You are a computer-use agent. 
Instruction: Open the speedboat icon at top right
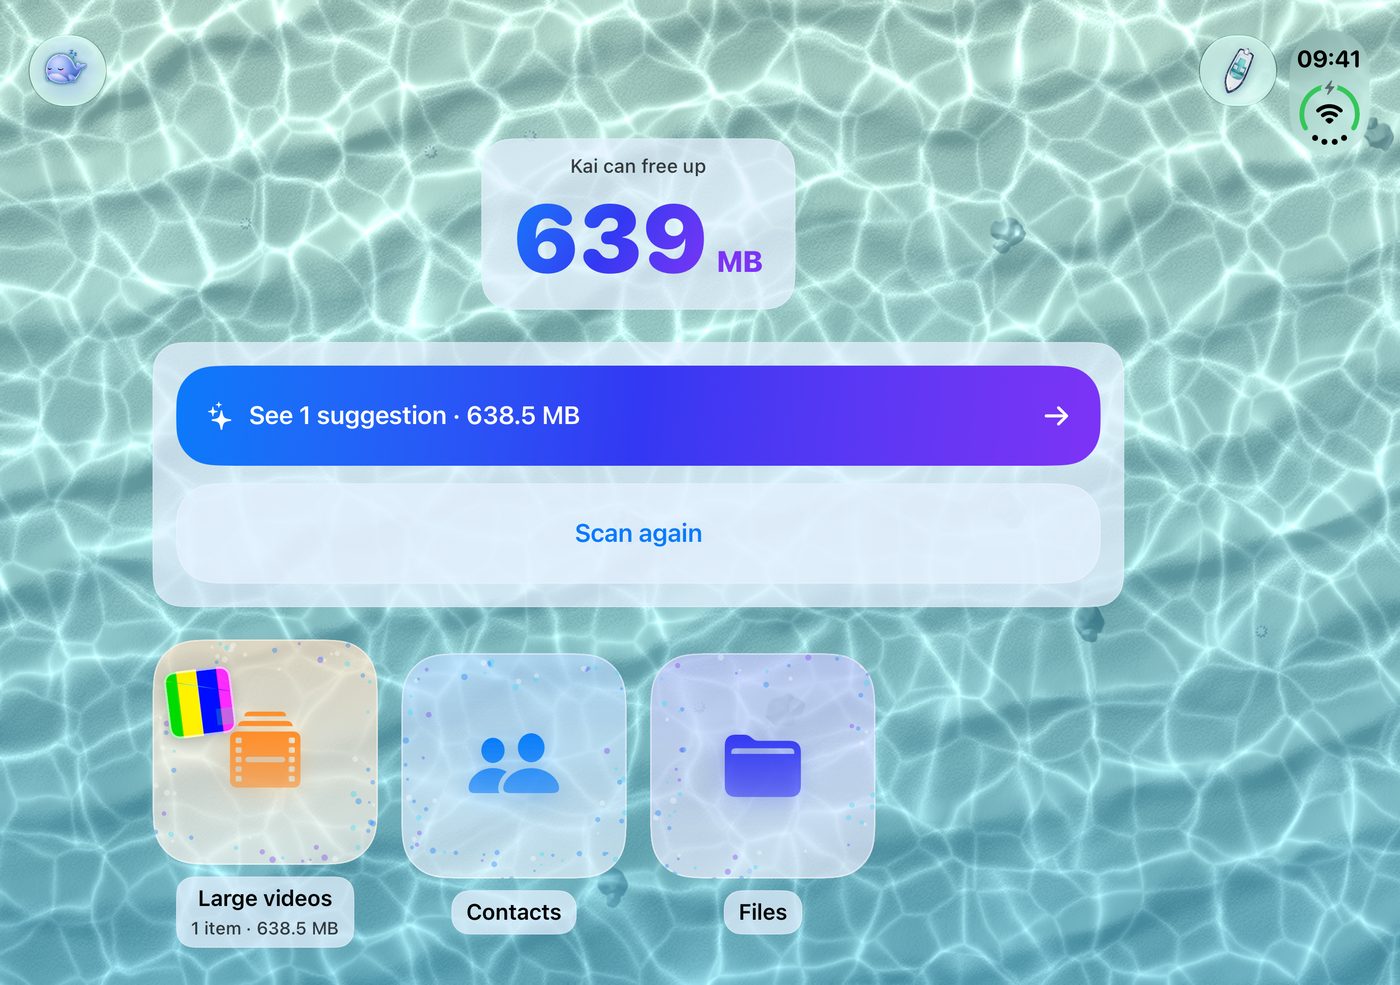[x=1237, y=71]
